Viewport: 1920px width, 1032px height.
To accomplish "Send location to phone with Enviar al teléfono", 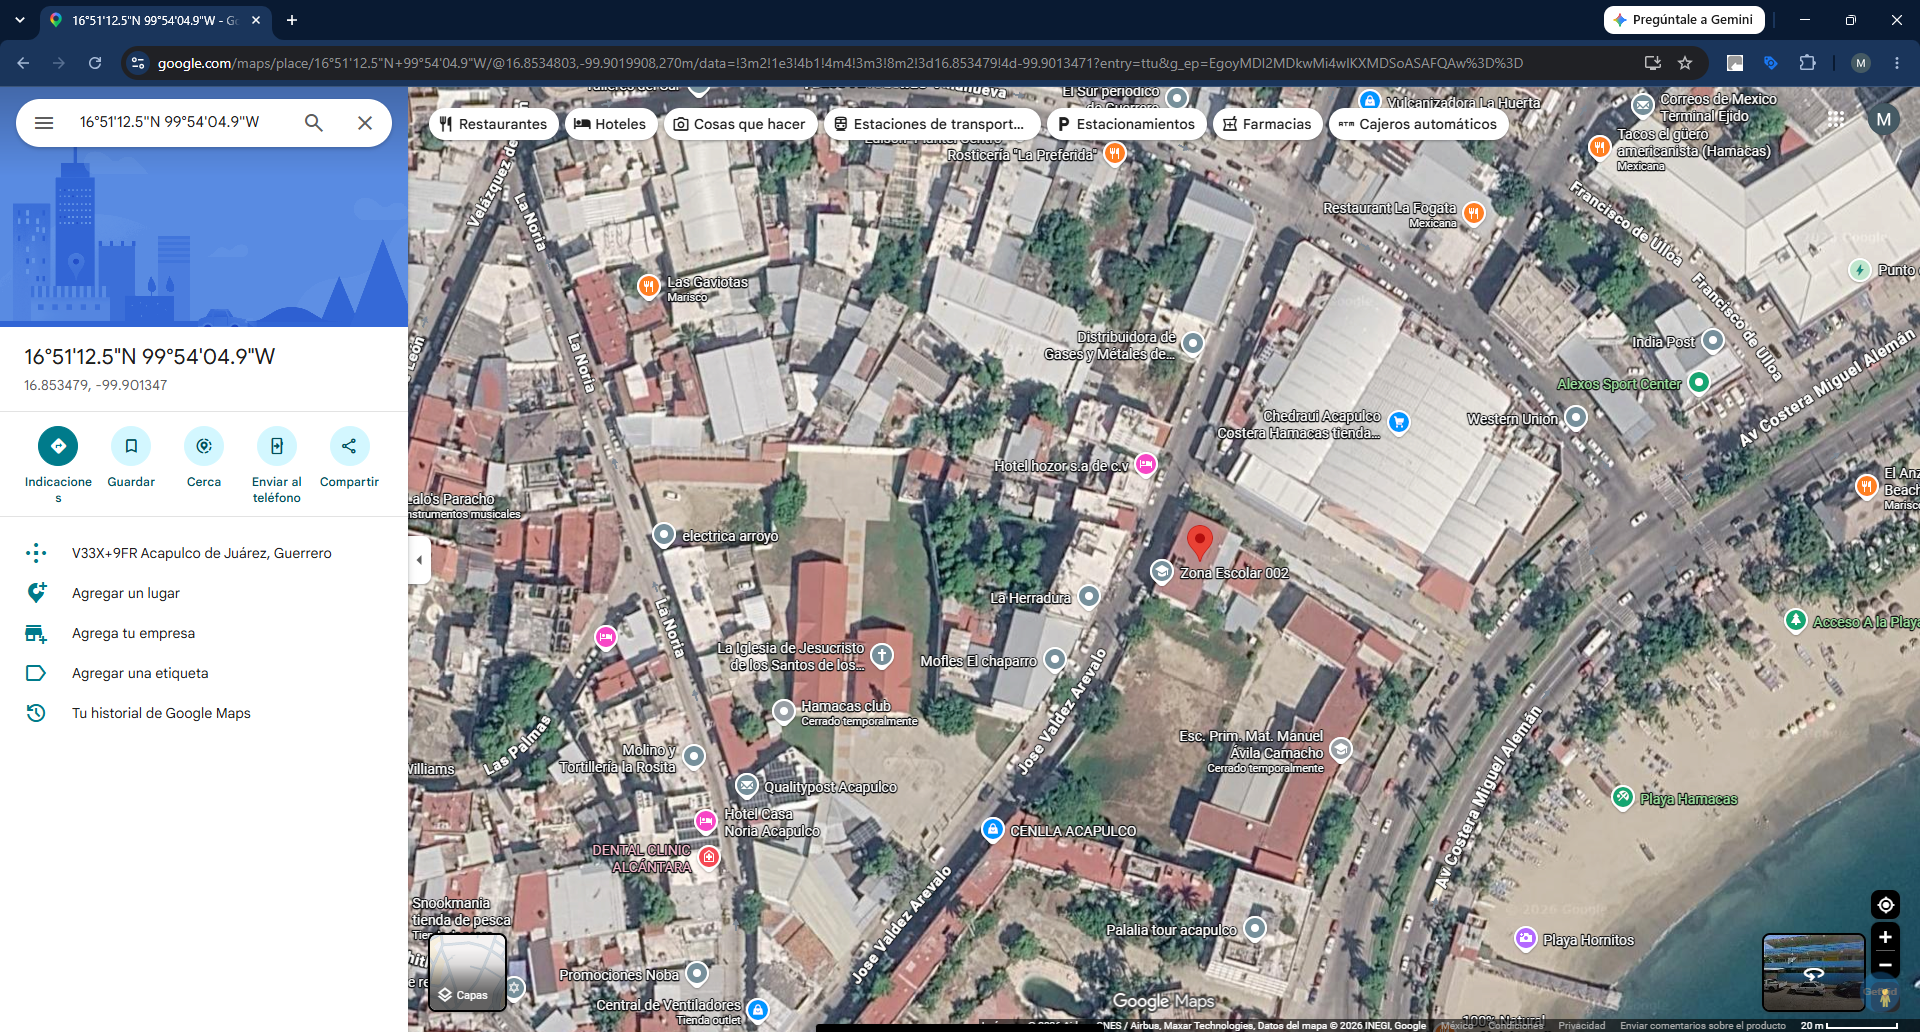I will click(277, 465).
